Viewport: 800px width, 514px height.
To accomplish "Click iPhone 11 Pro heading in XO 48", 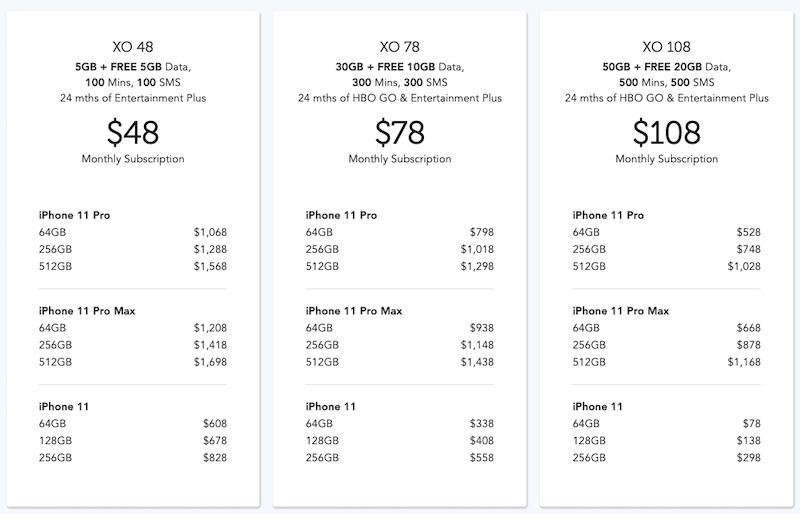I will tap(76, 215).
